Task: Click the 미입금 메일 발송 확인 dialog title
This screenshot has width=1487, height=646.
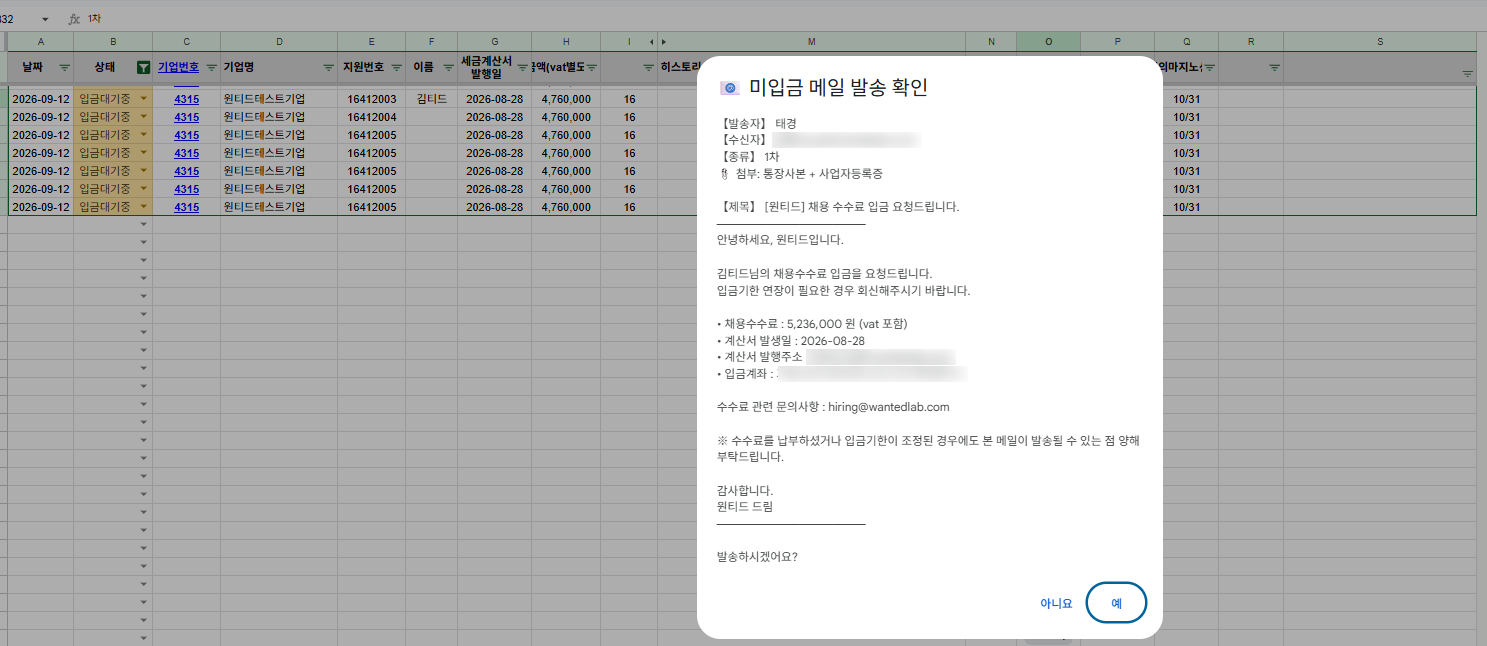Action: (x=838, y=88)
